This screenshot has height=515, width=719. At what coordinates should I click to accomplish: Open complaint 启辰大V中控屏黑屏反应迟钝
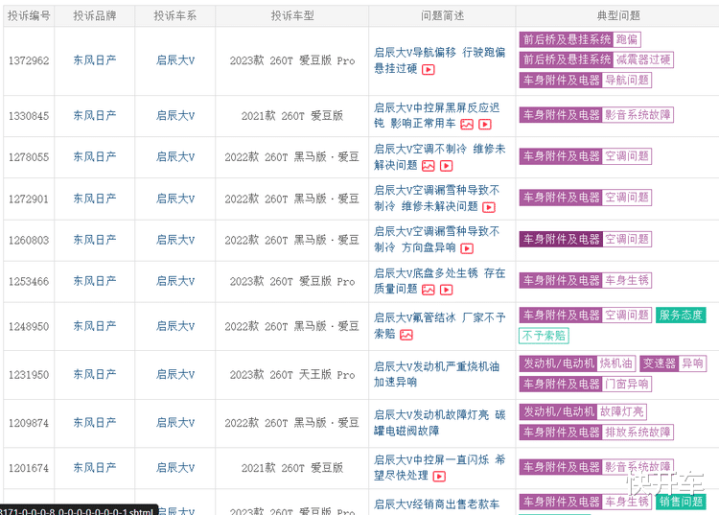(437, 116)
